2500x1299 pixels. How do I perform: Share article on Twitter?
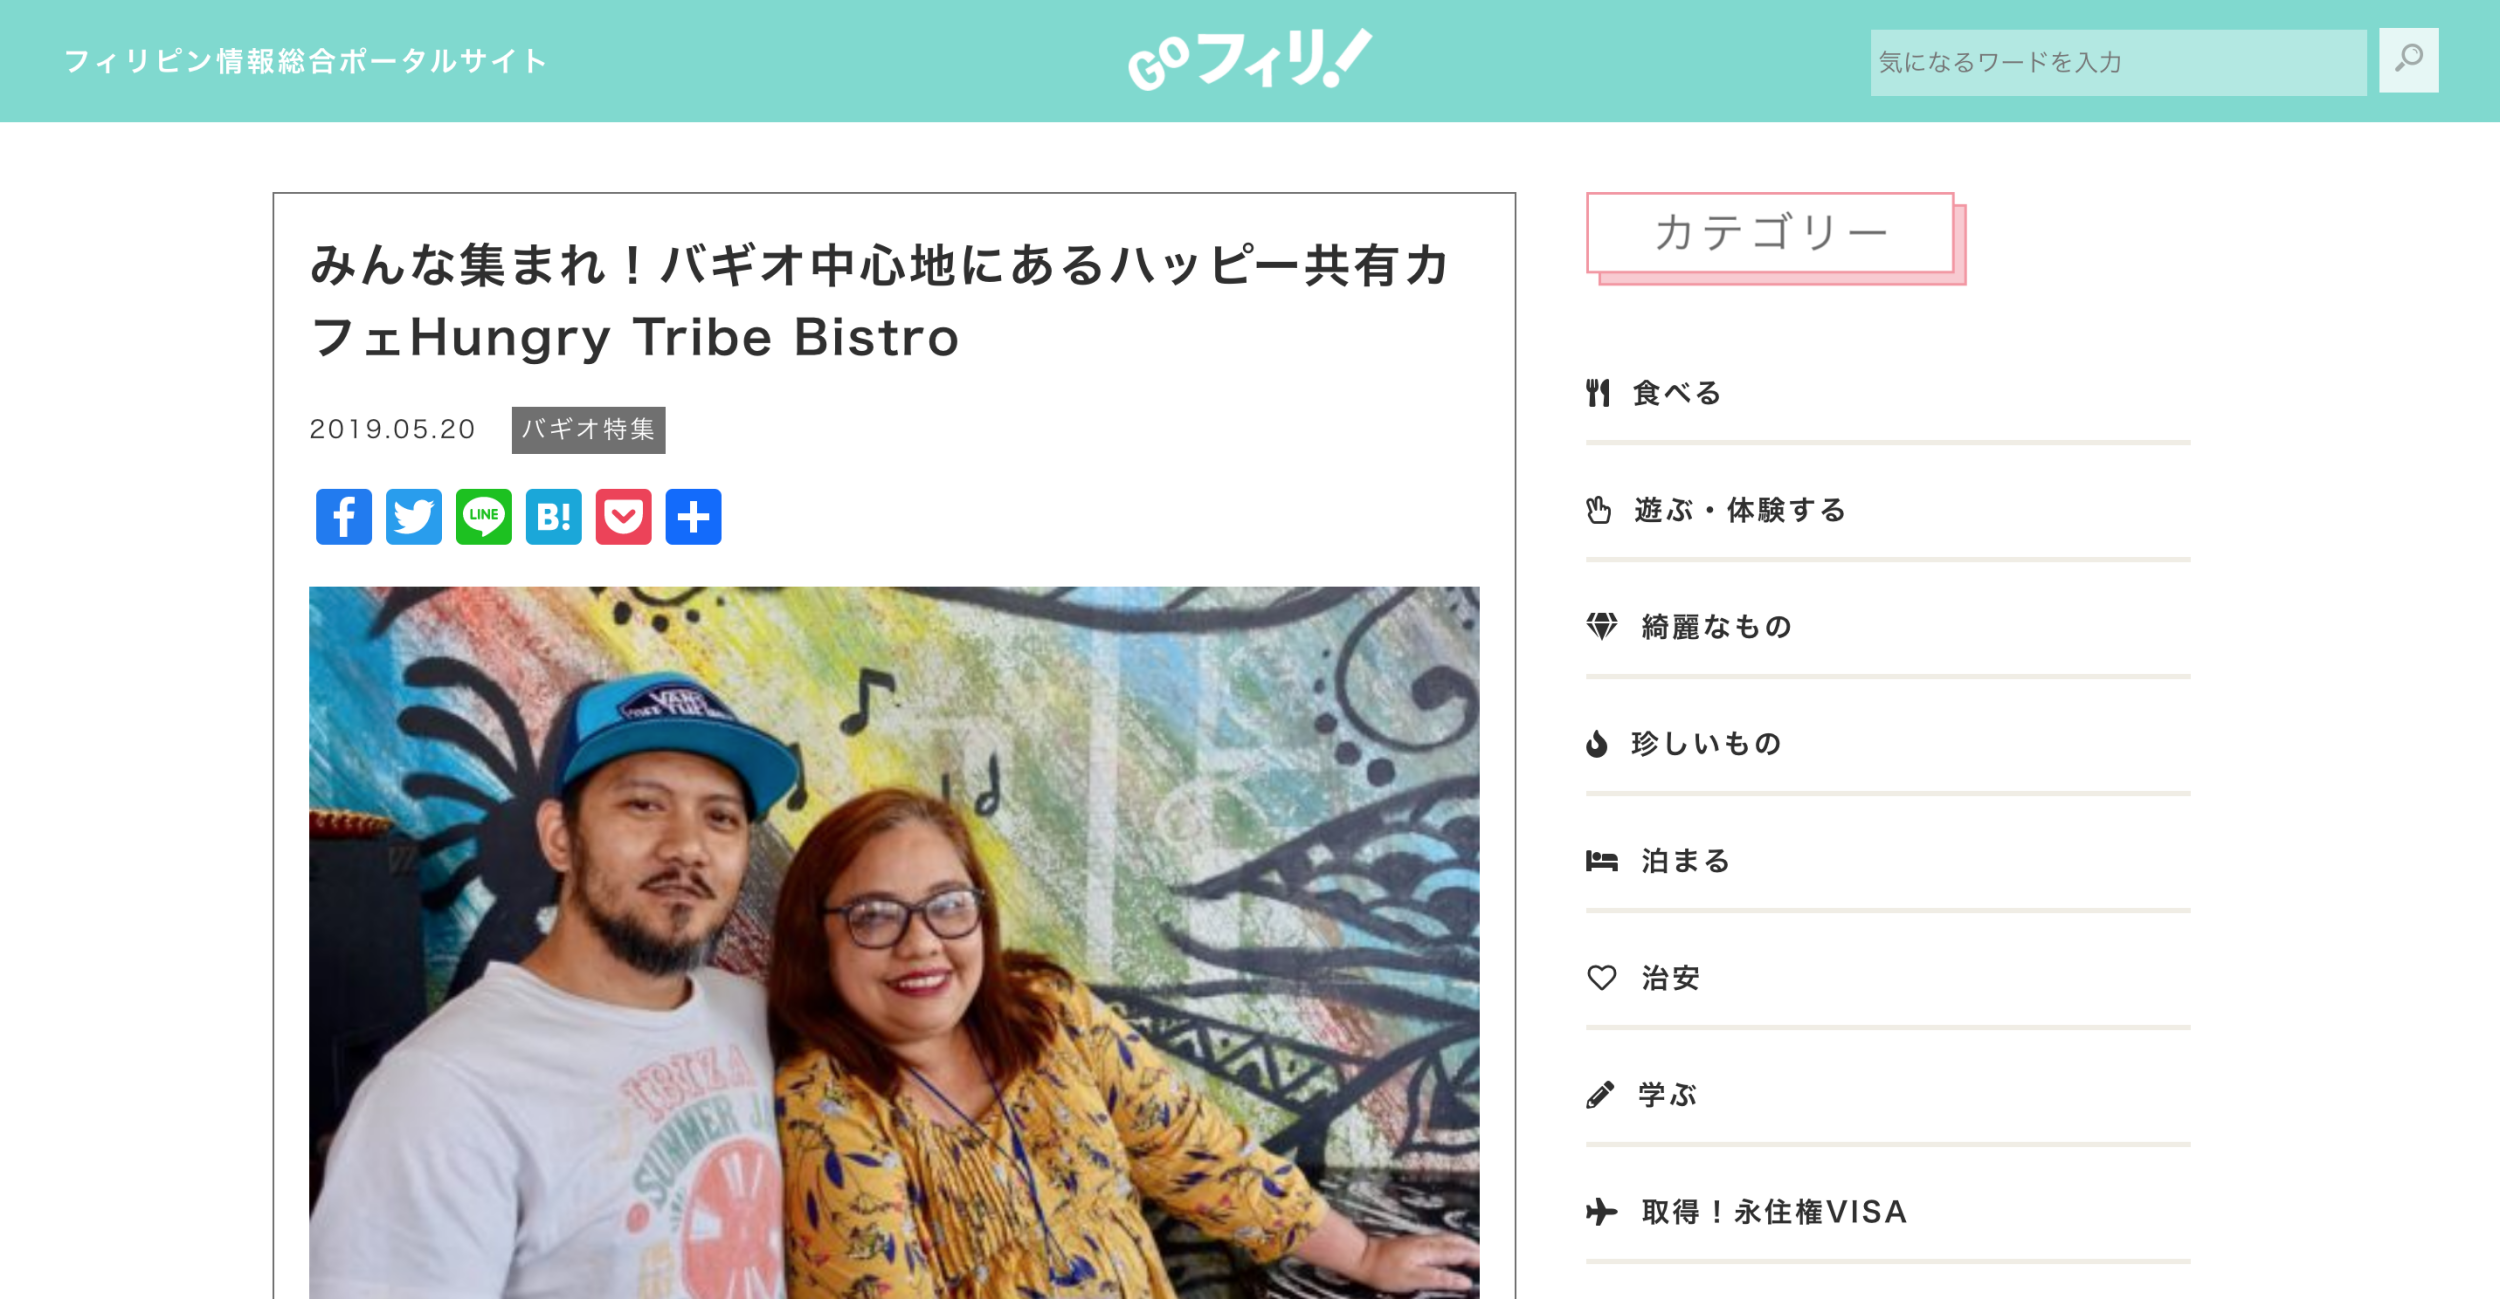[x=413, y=517]
